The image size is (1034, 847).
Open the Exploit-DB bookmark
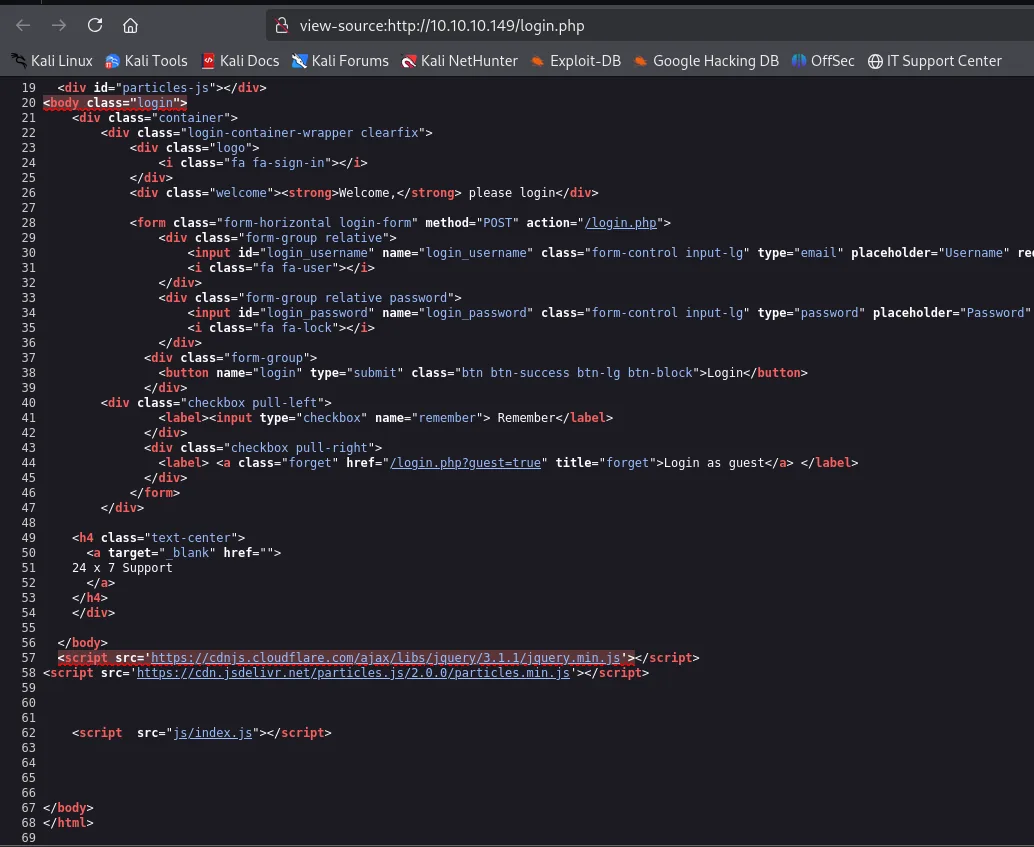tap(576, 61)
